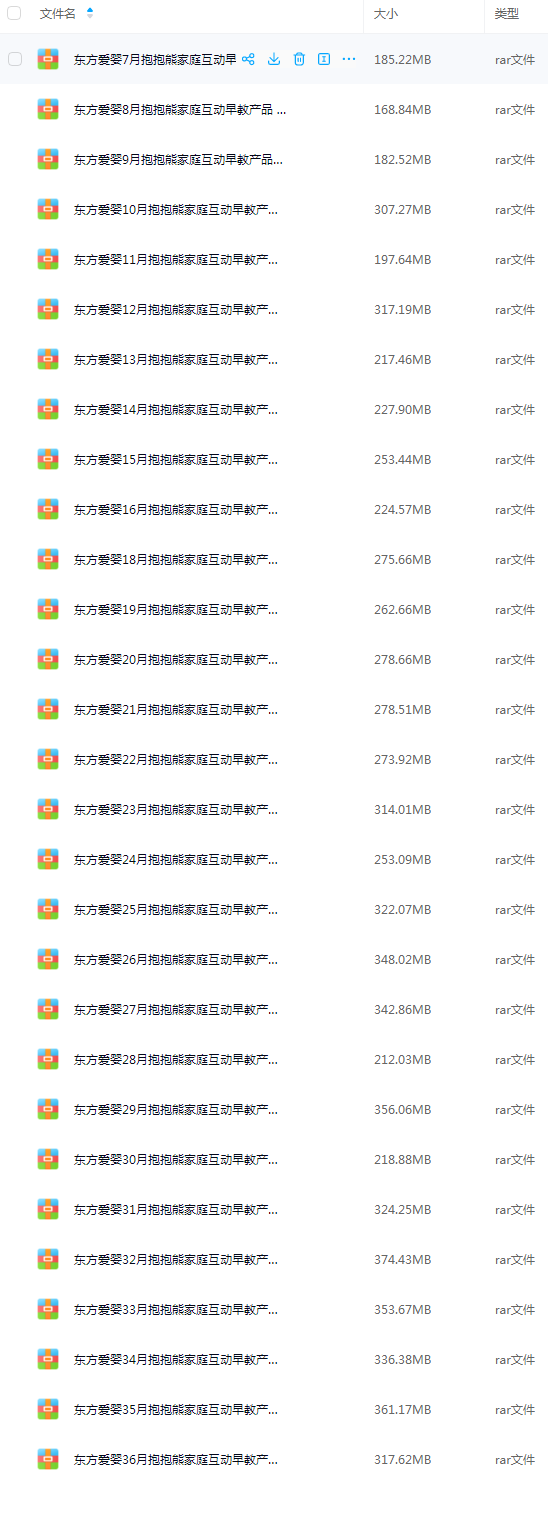Screen dimensions: 548x1518
Task: Click the rename icon on the 7月 row
Action: click(x=324, y=59)
